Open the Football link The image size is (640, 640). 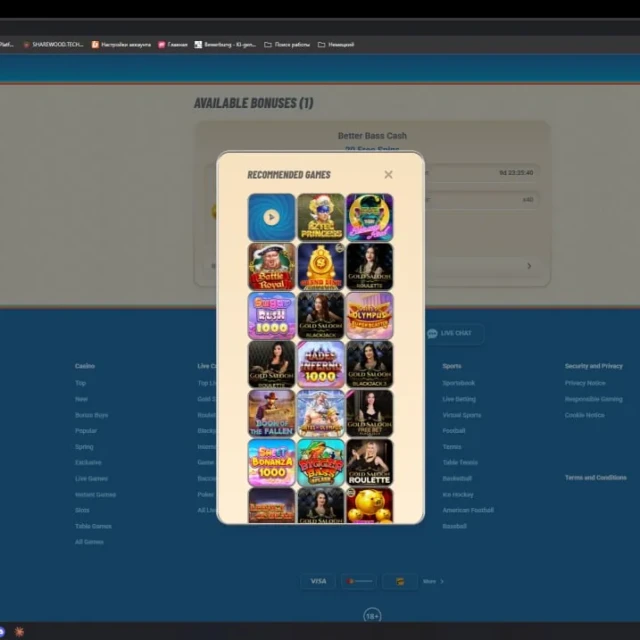[x=454, y=431]
